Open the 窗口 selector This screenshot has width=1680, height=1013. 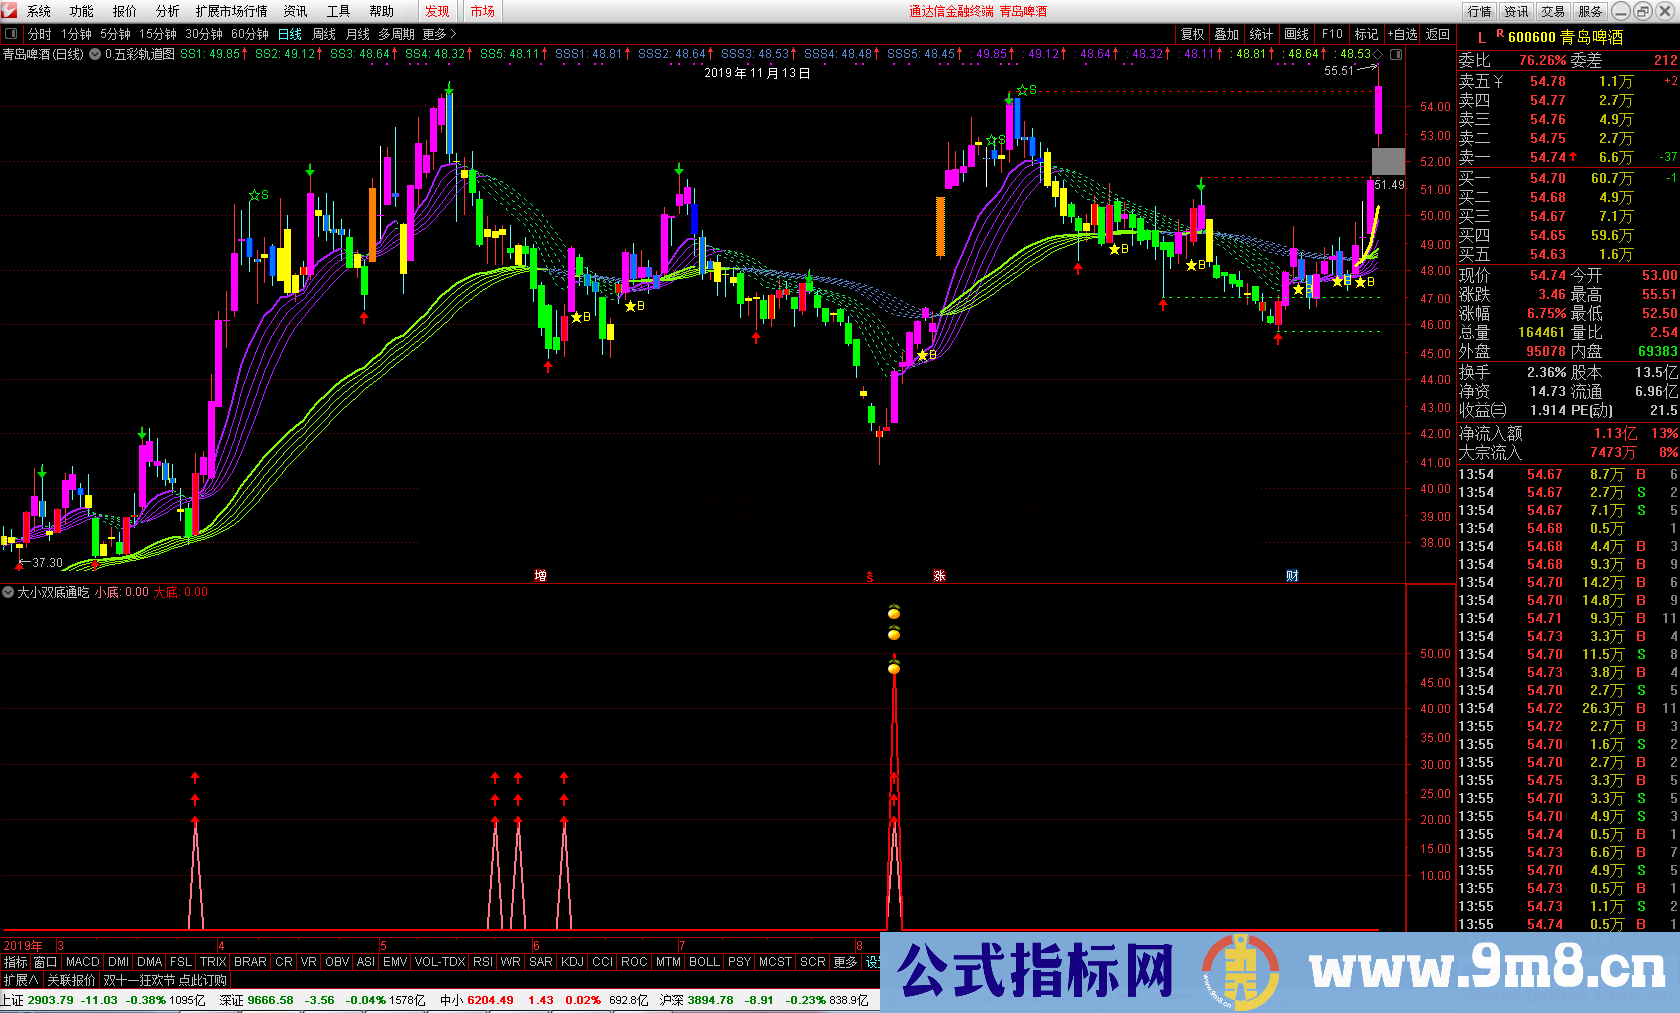[45, 962]
